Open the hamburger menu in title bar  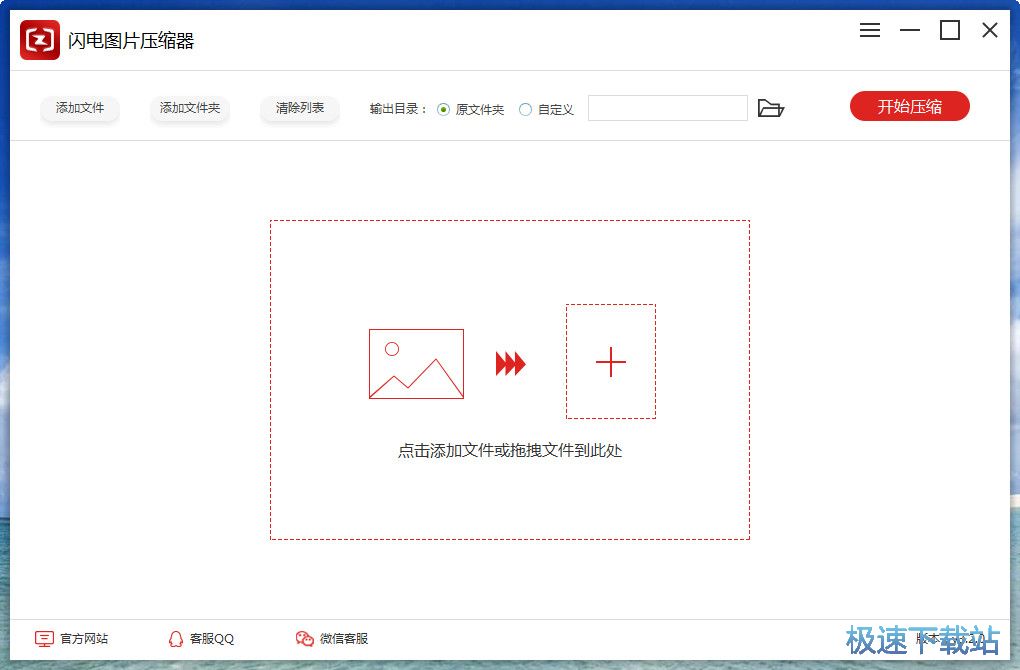870,31
